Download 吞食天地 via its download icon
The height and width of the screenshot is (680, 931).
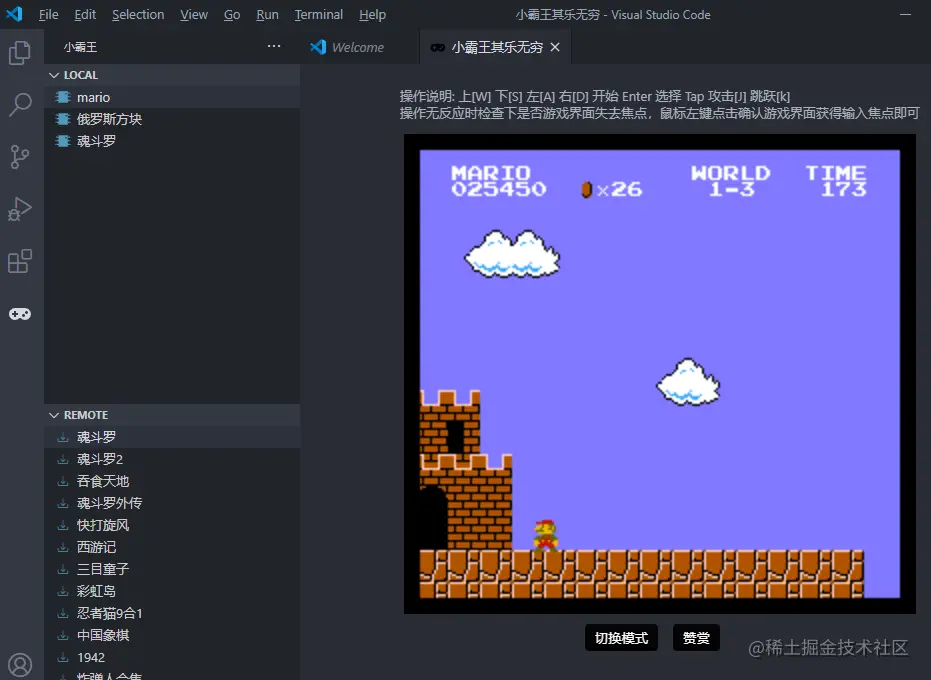62,481
